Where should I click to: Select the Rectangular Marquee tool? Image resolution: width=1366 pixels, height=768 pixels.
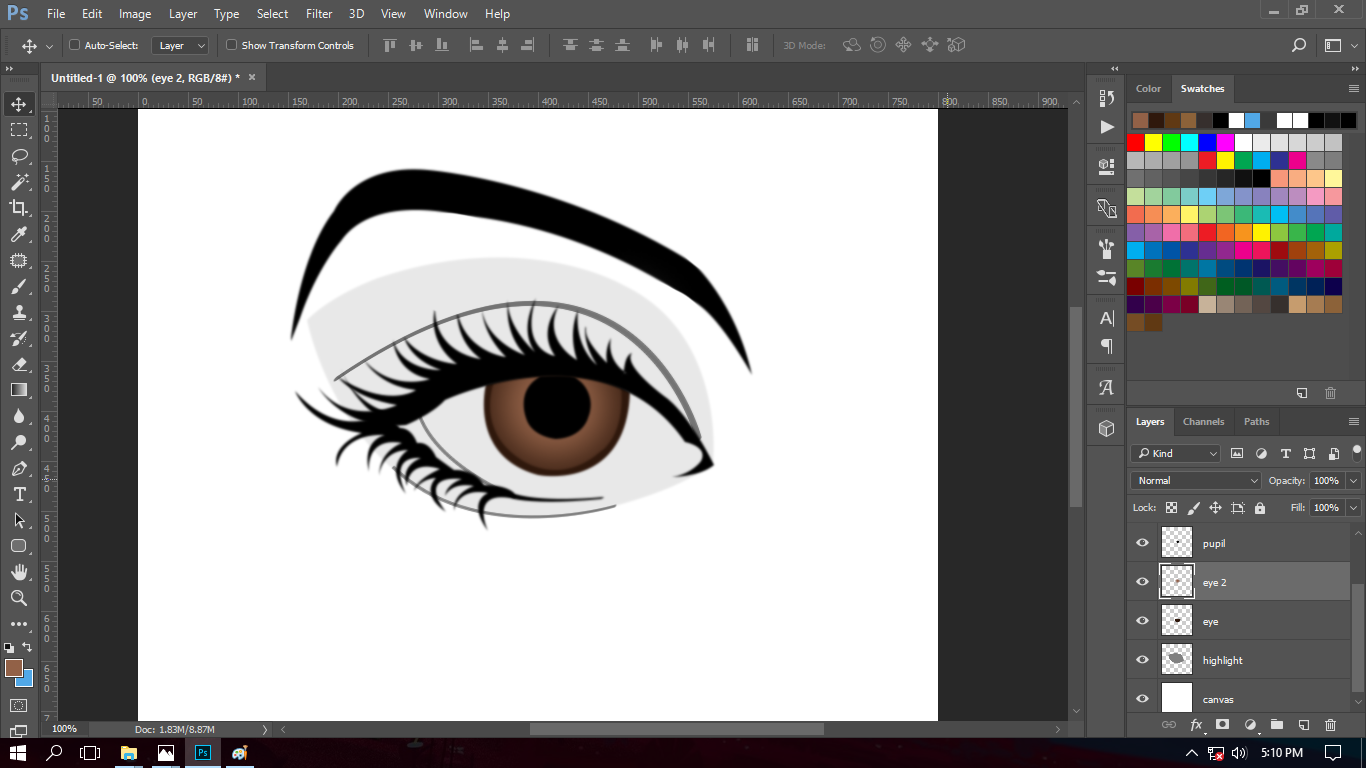tap(19, 130)
